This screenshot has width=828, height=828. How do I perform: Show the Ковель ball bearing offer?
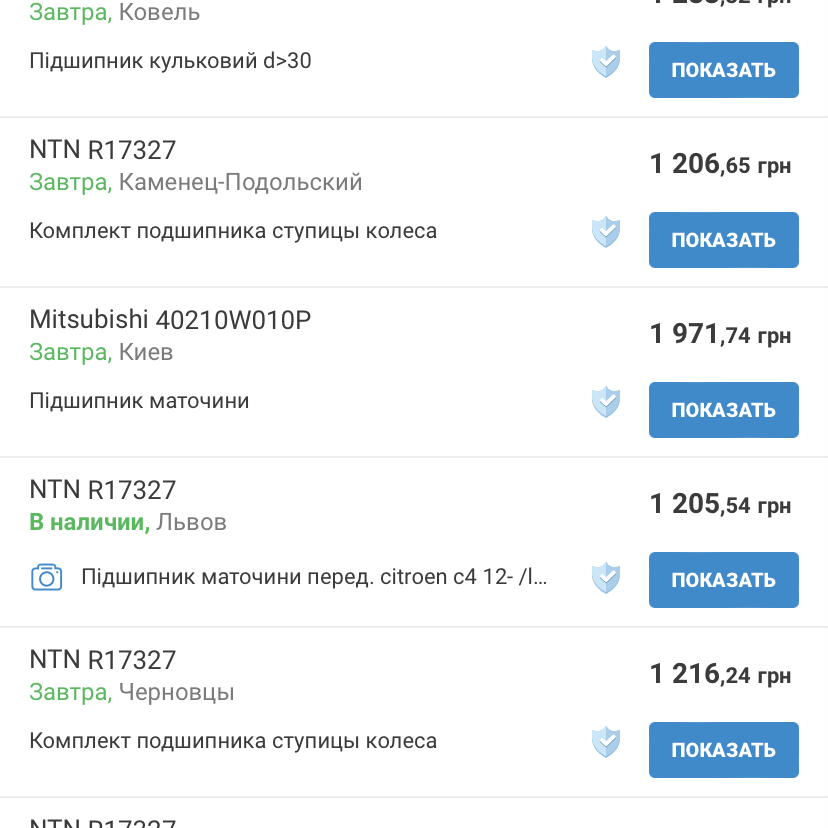click(x=723, y=70)
